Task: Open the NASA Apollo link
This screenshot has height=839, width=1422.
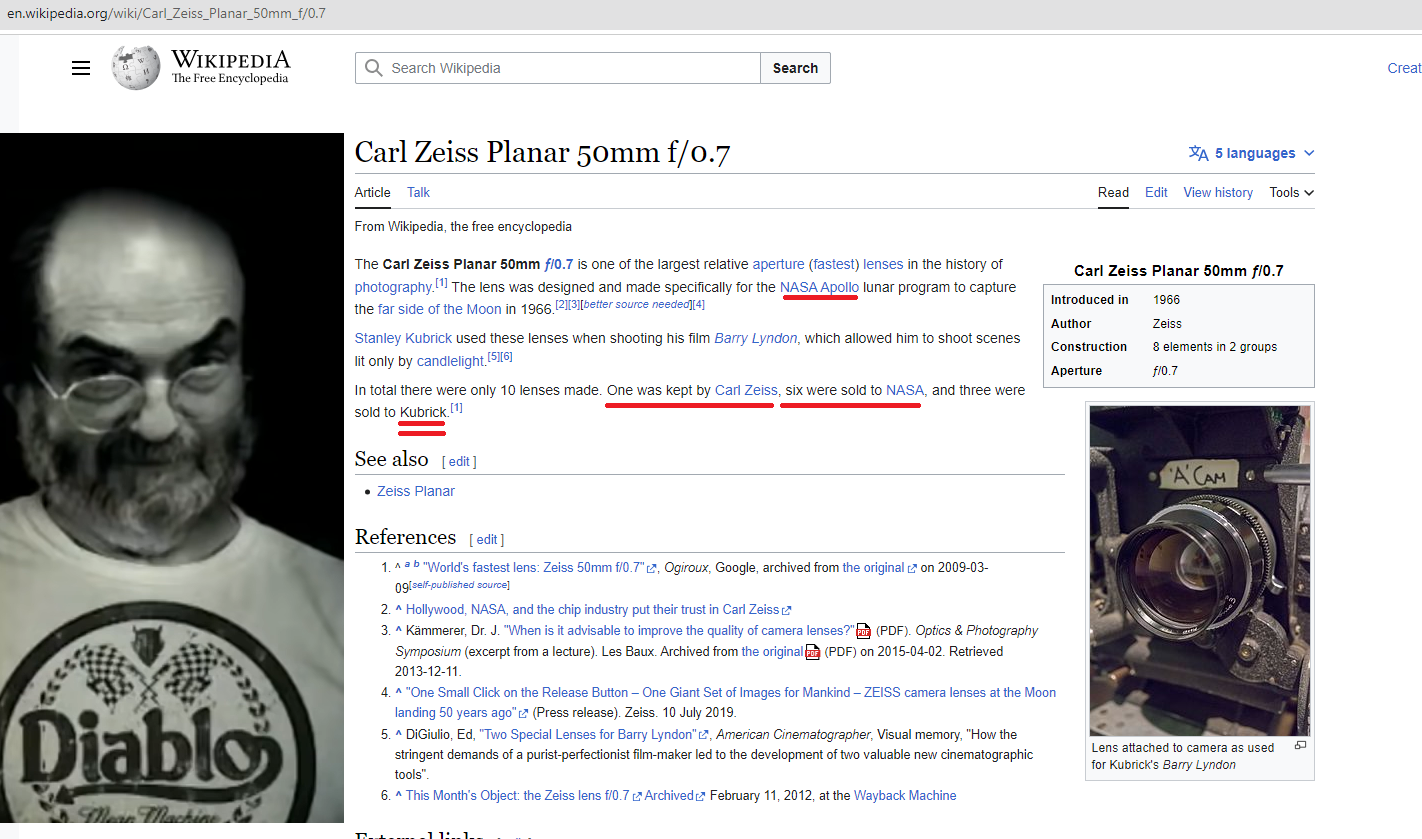Action: (x=820, y=287)
